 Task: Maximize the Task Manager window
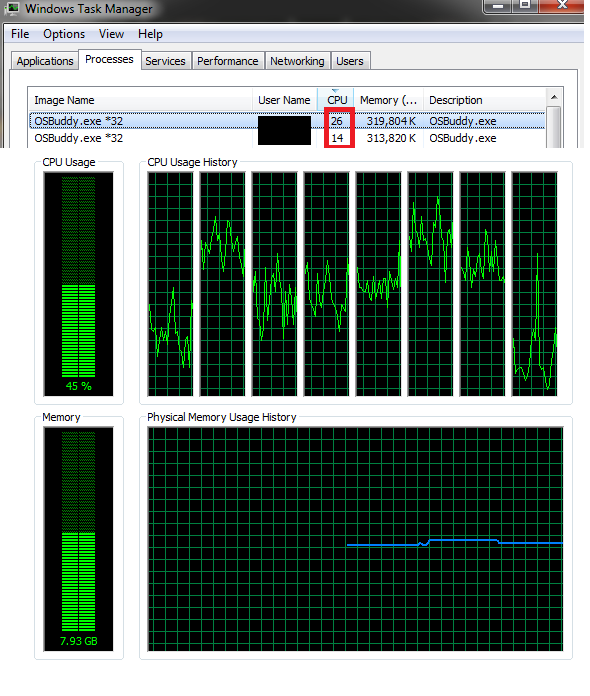click(x=525, y=6)
